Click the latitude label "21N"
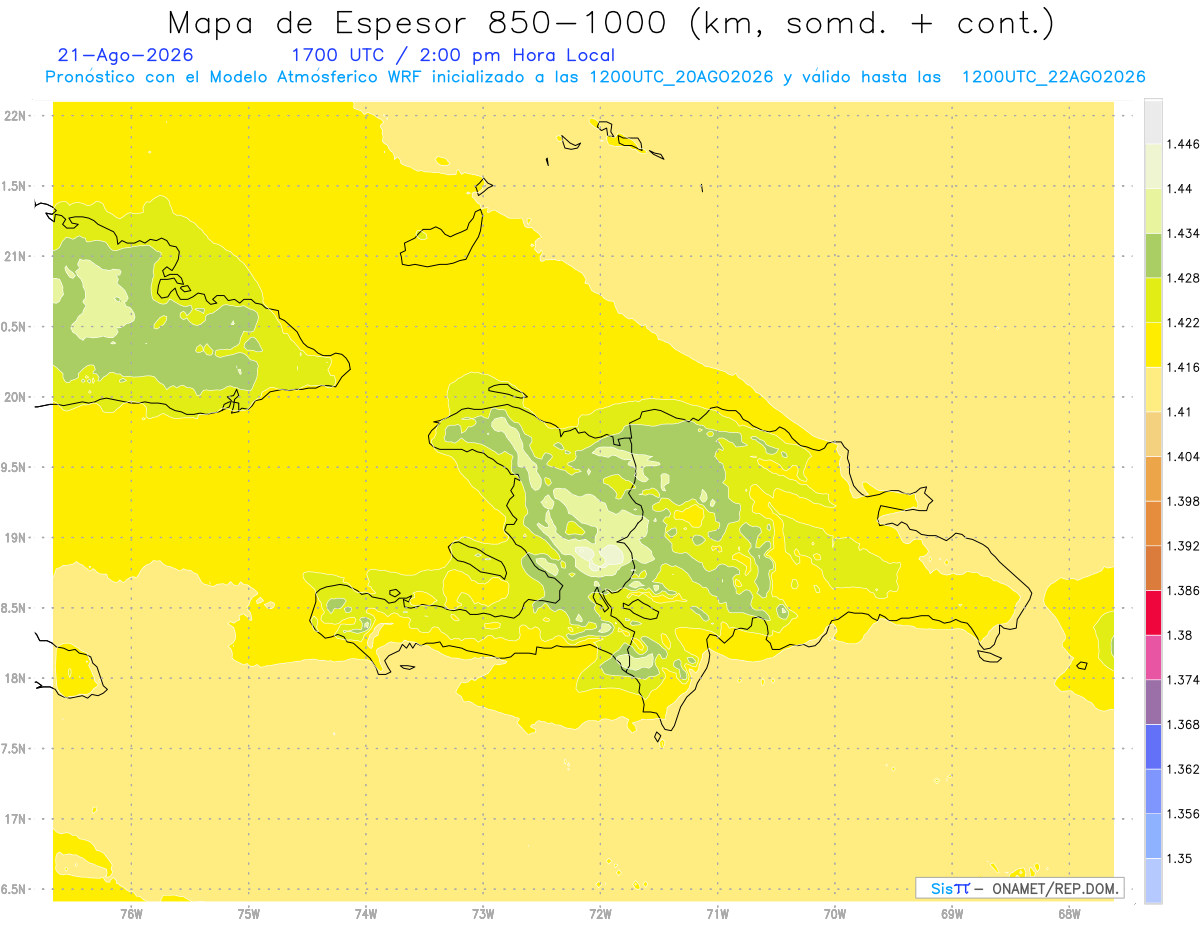The width and height of the screenshot is (1200, 927). (16, 257)
